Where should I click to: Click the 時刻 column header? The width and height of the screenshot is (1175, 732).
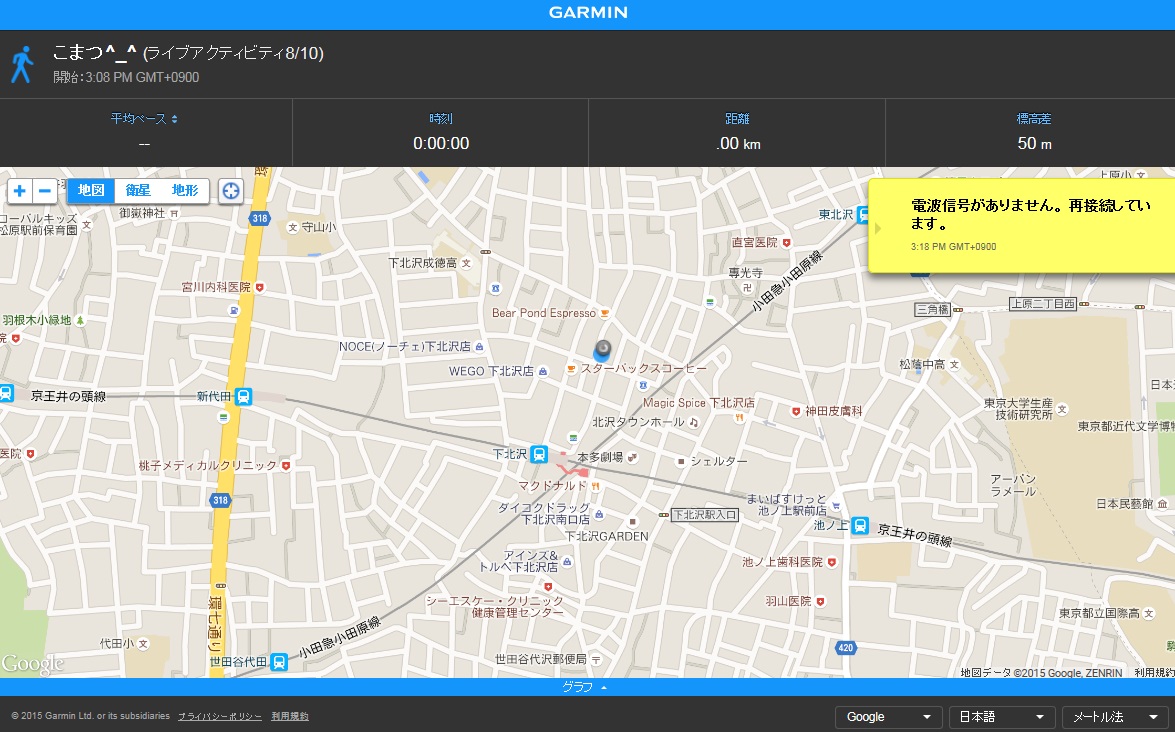[441, 118]
